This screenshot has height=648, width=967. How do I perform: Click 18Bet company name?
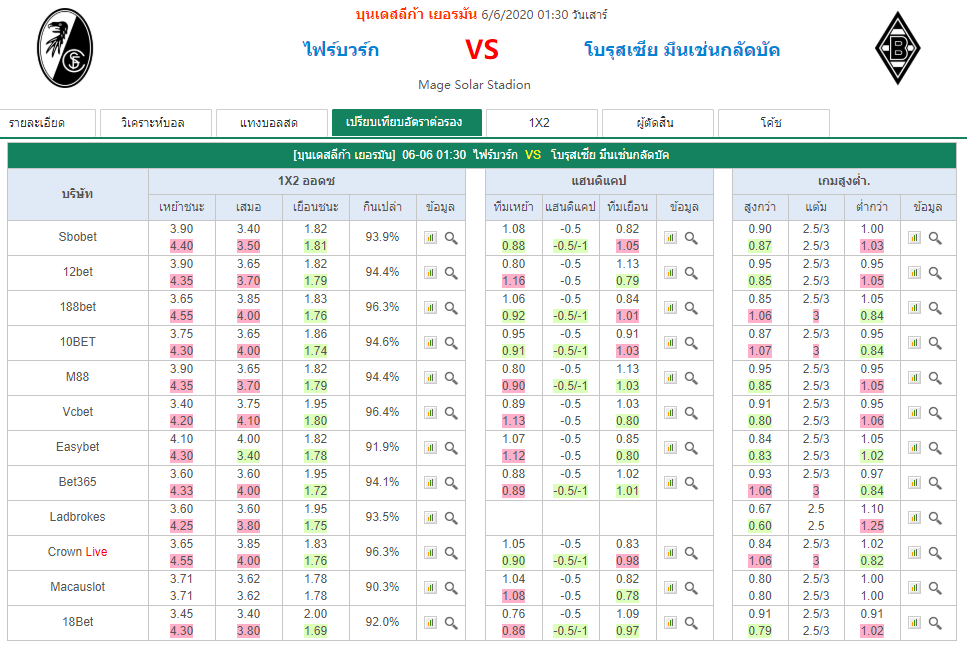(78, 622)
